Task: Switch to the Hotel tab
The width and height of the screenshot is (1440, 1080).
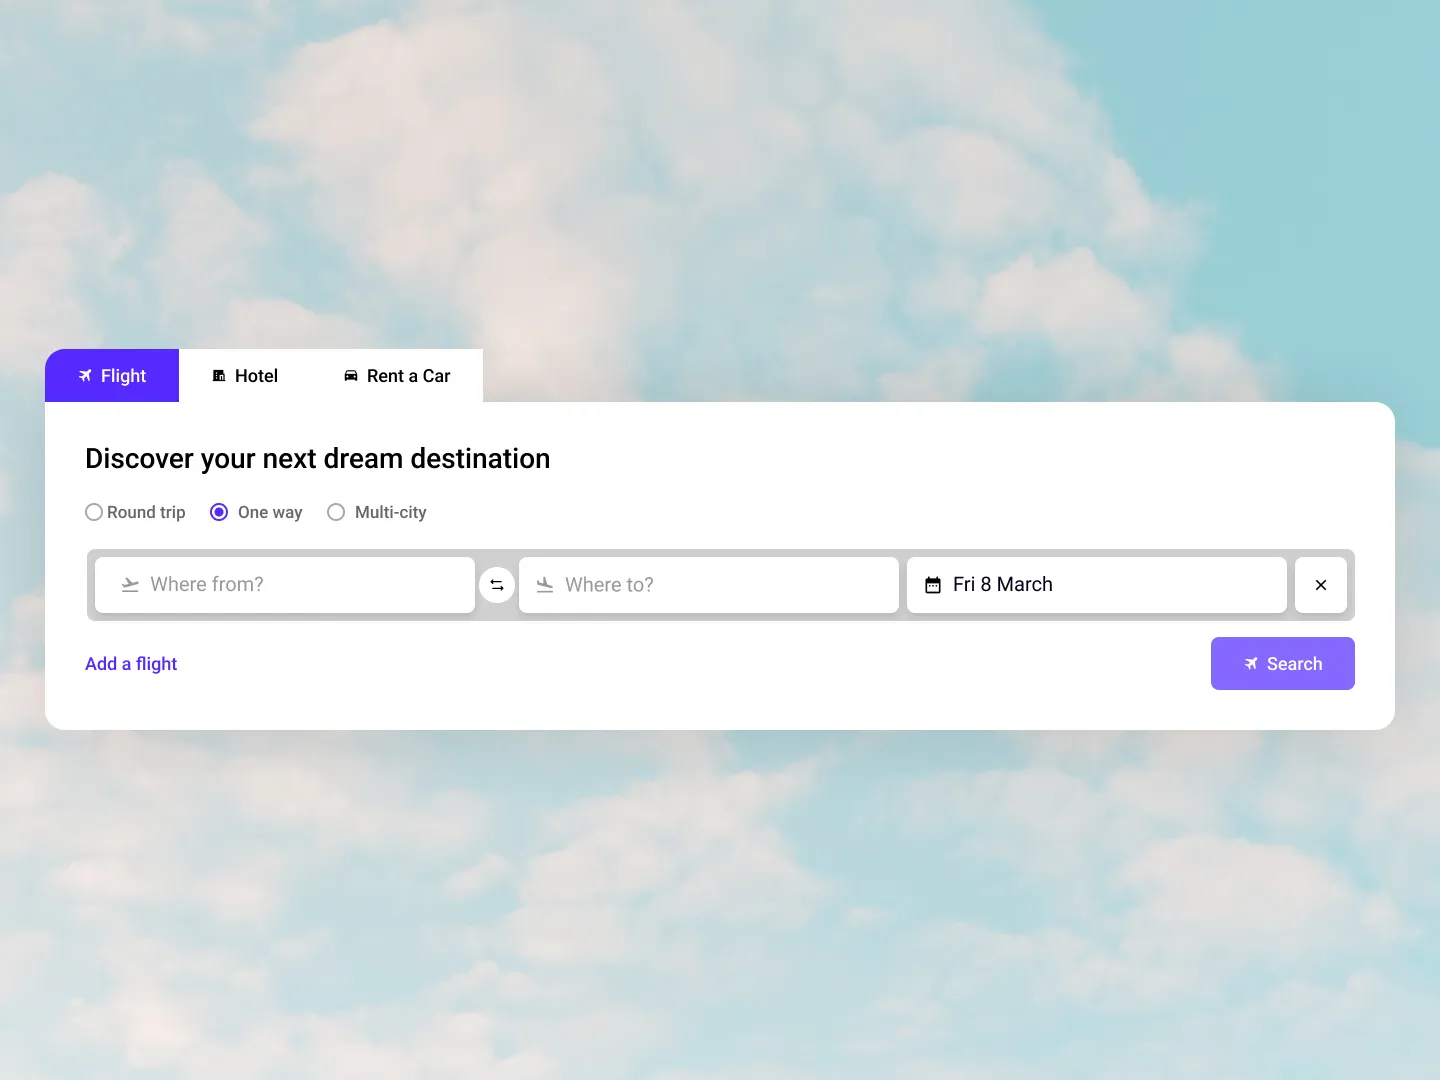Action: (244, 376)
